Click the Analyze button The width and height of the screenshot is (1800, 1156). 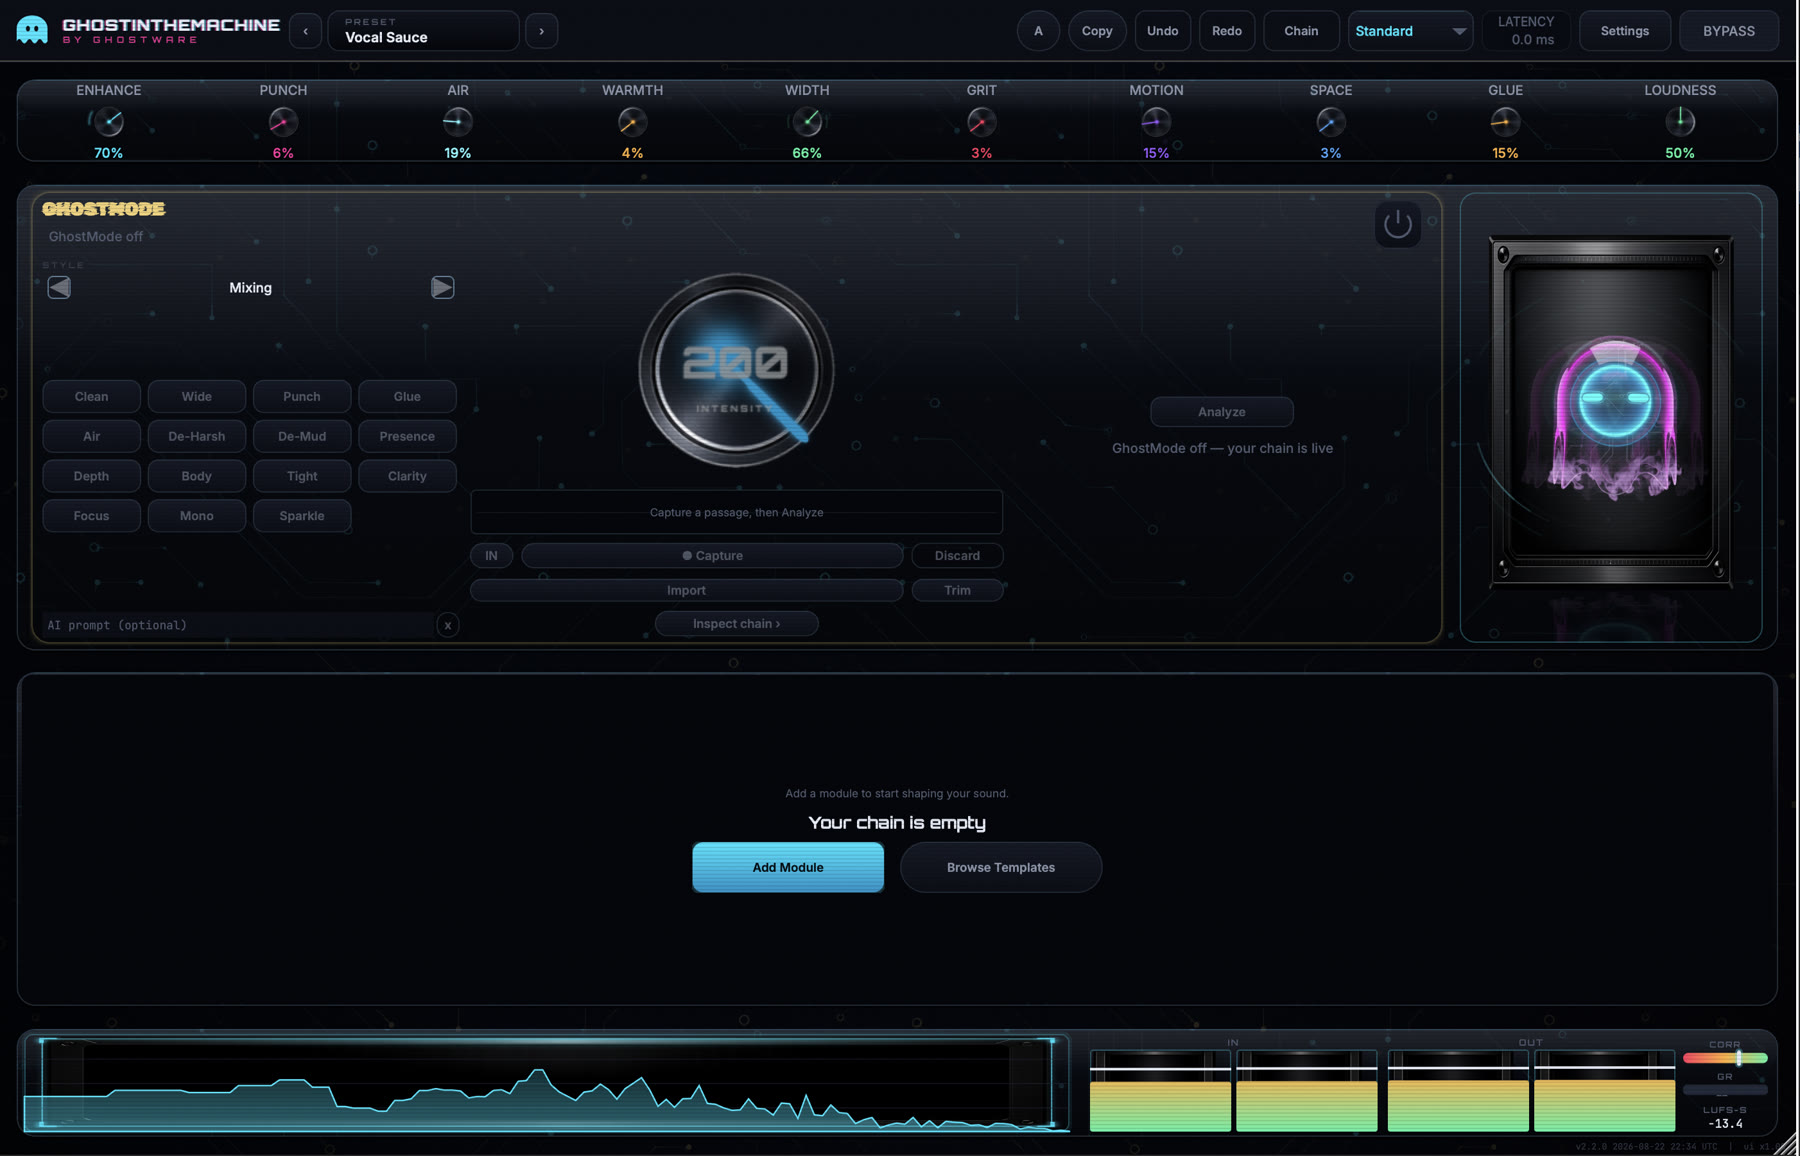(x=1222, y=412)
